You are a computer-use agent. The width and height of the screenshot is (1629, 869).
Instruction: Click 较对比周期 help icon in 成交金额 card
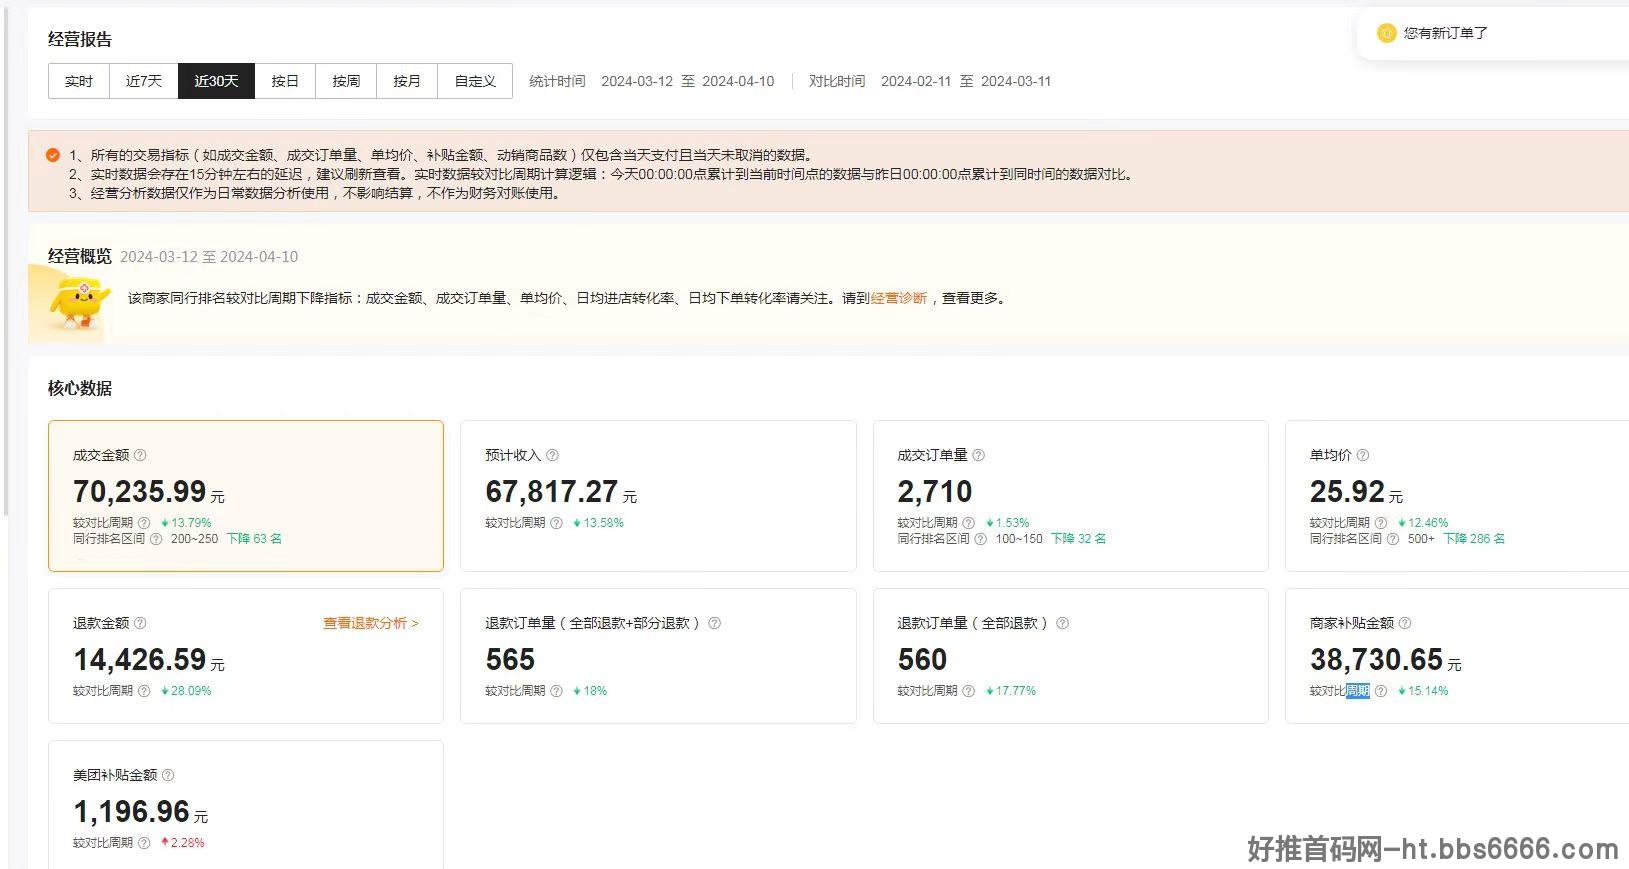point(144,523)
